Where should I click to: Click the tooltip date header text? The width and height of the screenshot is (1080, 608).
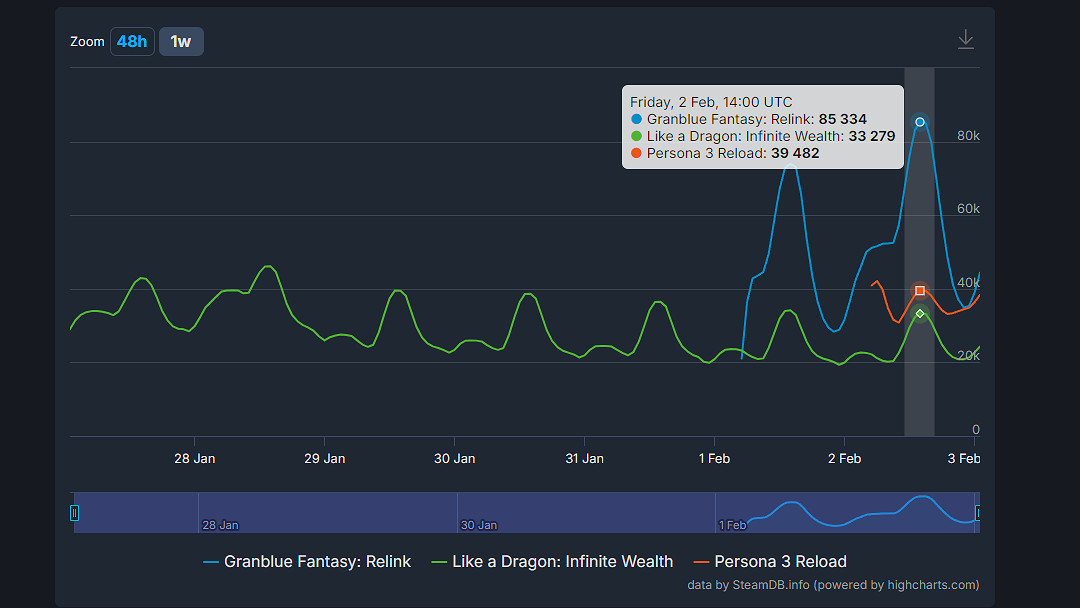coord(711,102)
